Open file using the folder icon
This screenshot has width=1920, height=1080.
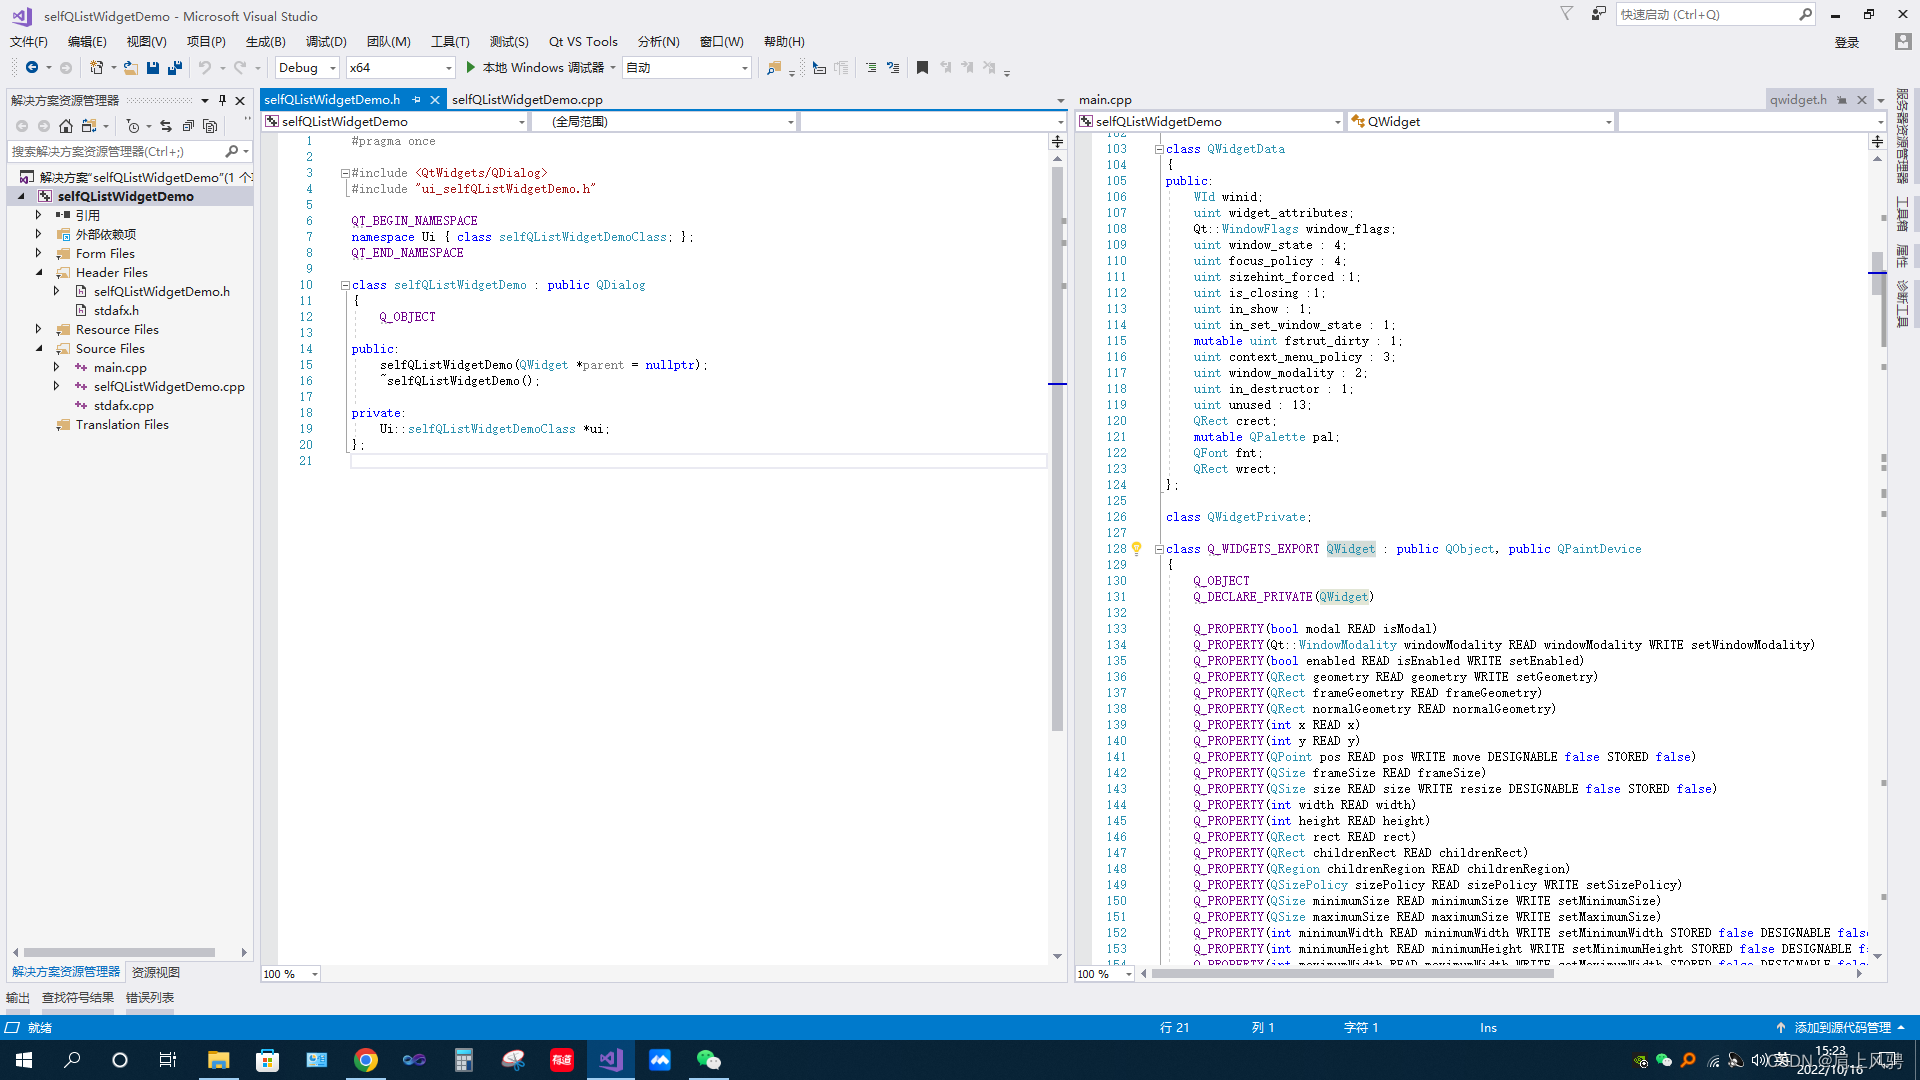(x=130, y=67)
